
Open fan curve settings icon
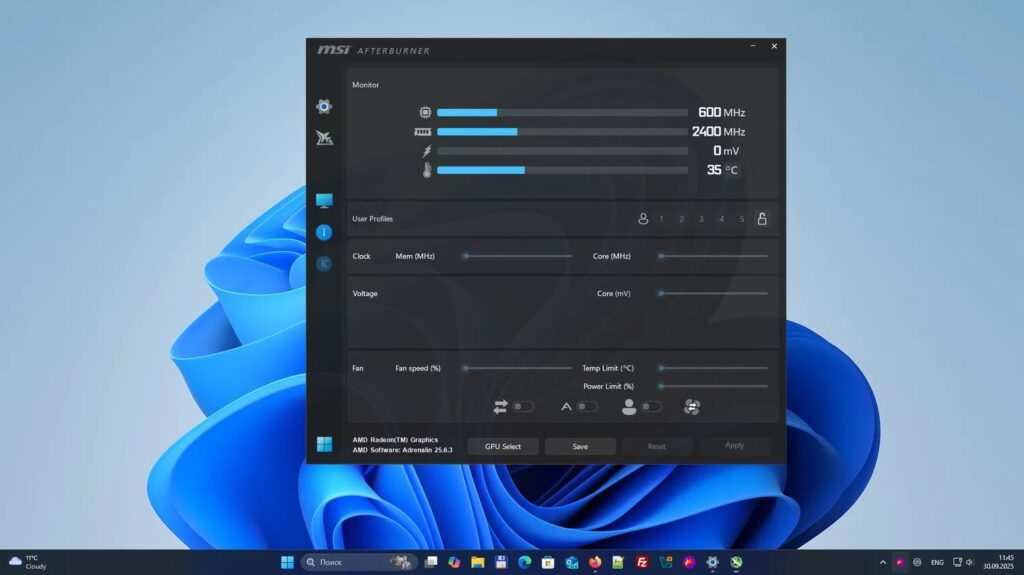coord(692,407)
